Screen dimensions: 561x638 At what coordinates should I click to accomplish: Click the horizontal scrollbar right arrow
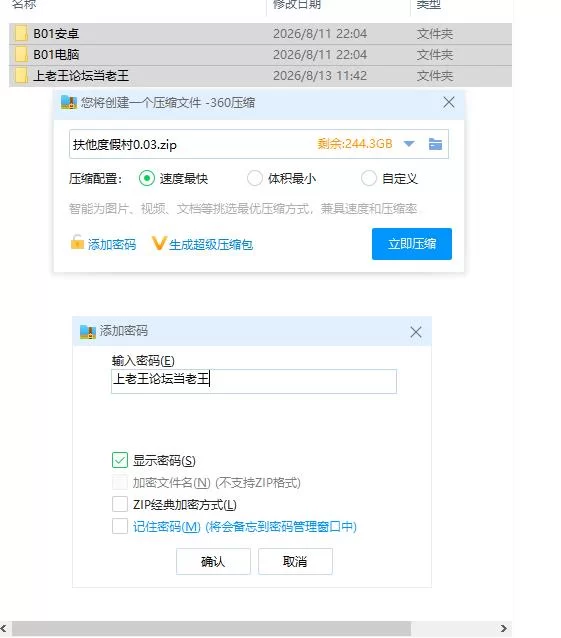pyautogui.click(x=504, y=629)
